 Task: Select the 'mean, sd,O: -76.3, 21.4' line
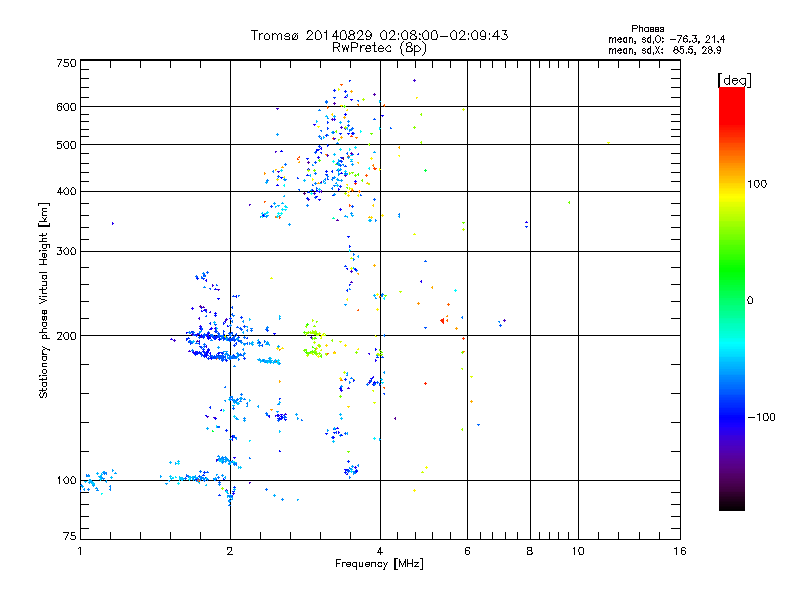click(666, 39)
